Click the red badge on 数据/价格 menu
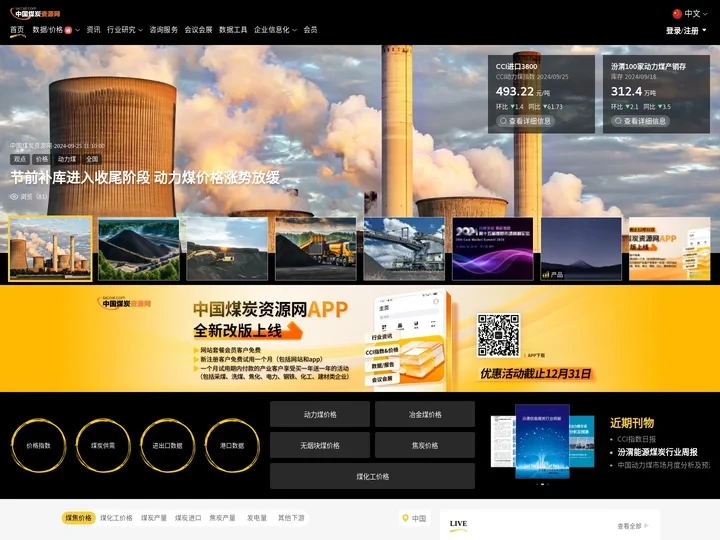 [x=68, y=30]
